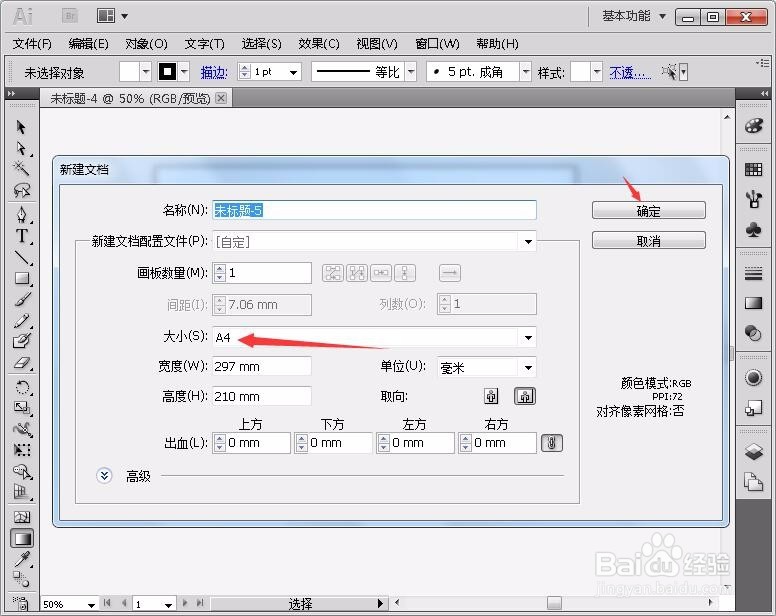Select the Eyedropper tool
776x616 pixels.
(21, 559)
